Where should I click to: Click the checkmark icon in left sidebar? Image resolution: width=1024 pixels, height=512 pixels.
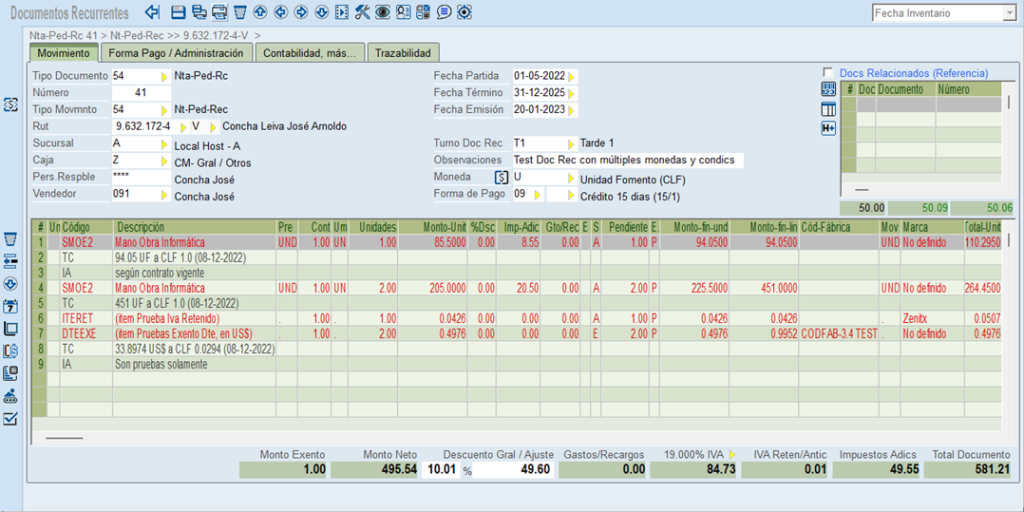click(x=11, y=418)
